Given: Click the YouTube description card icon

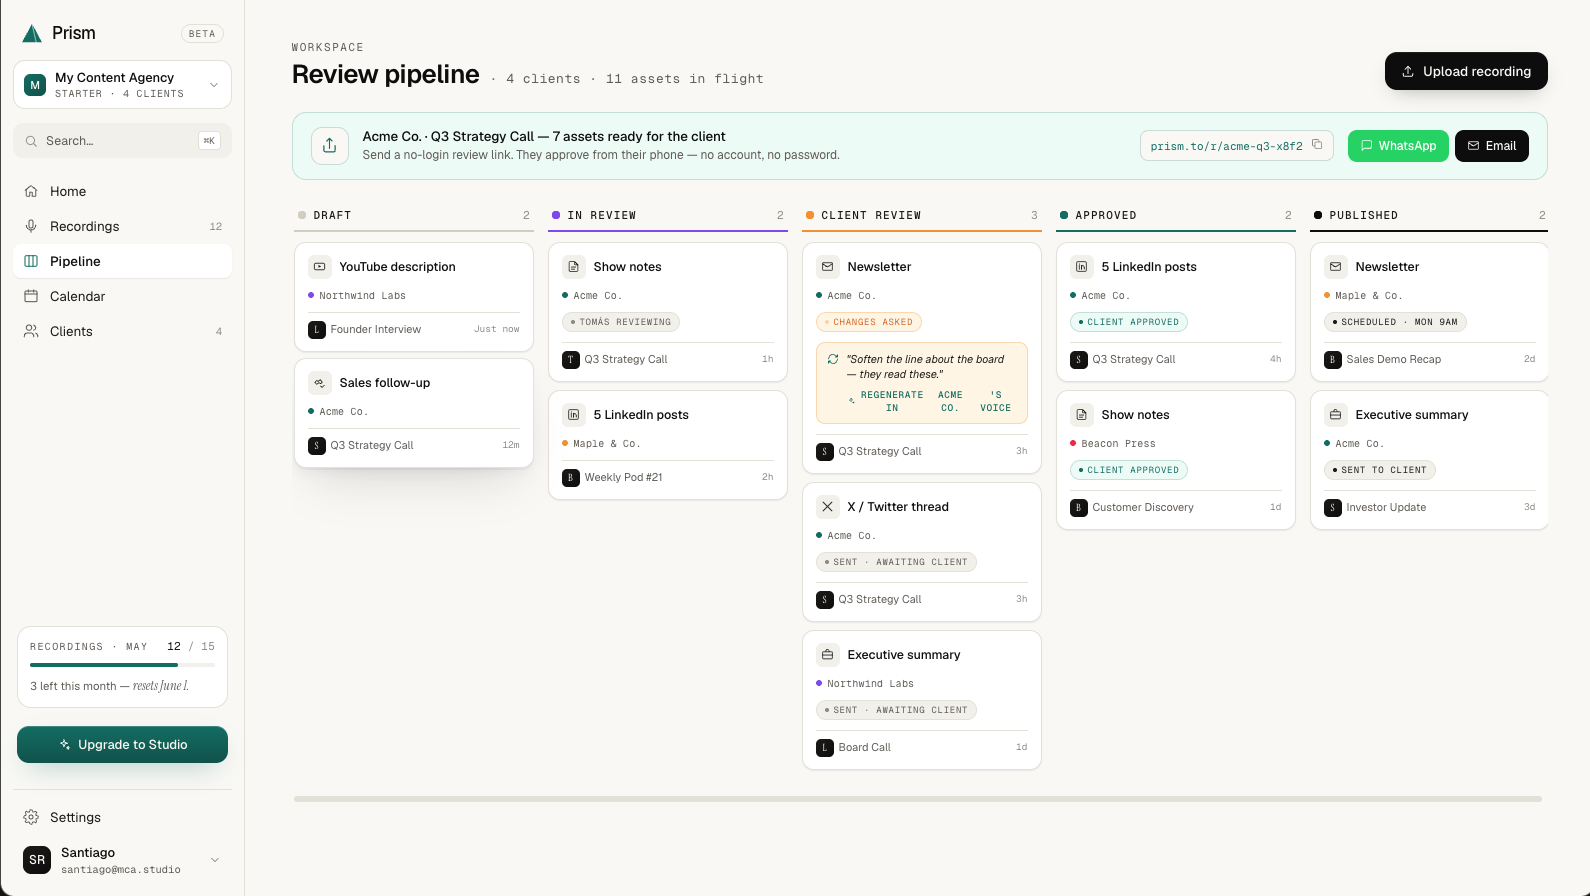Looking at the screenshot, I should click(320, 267).
